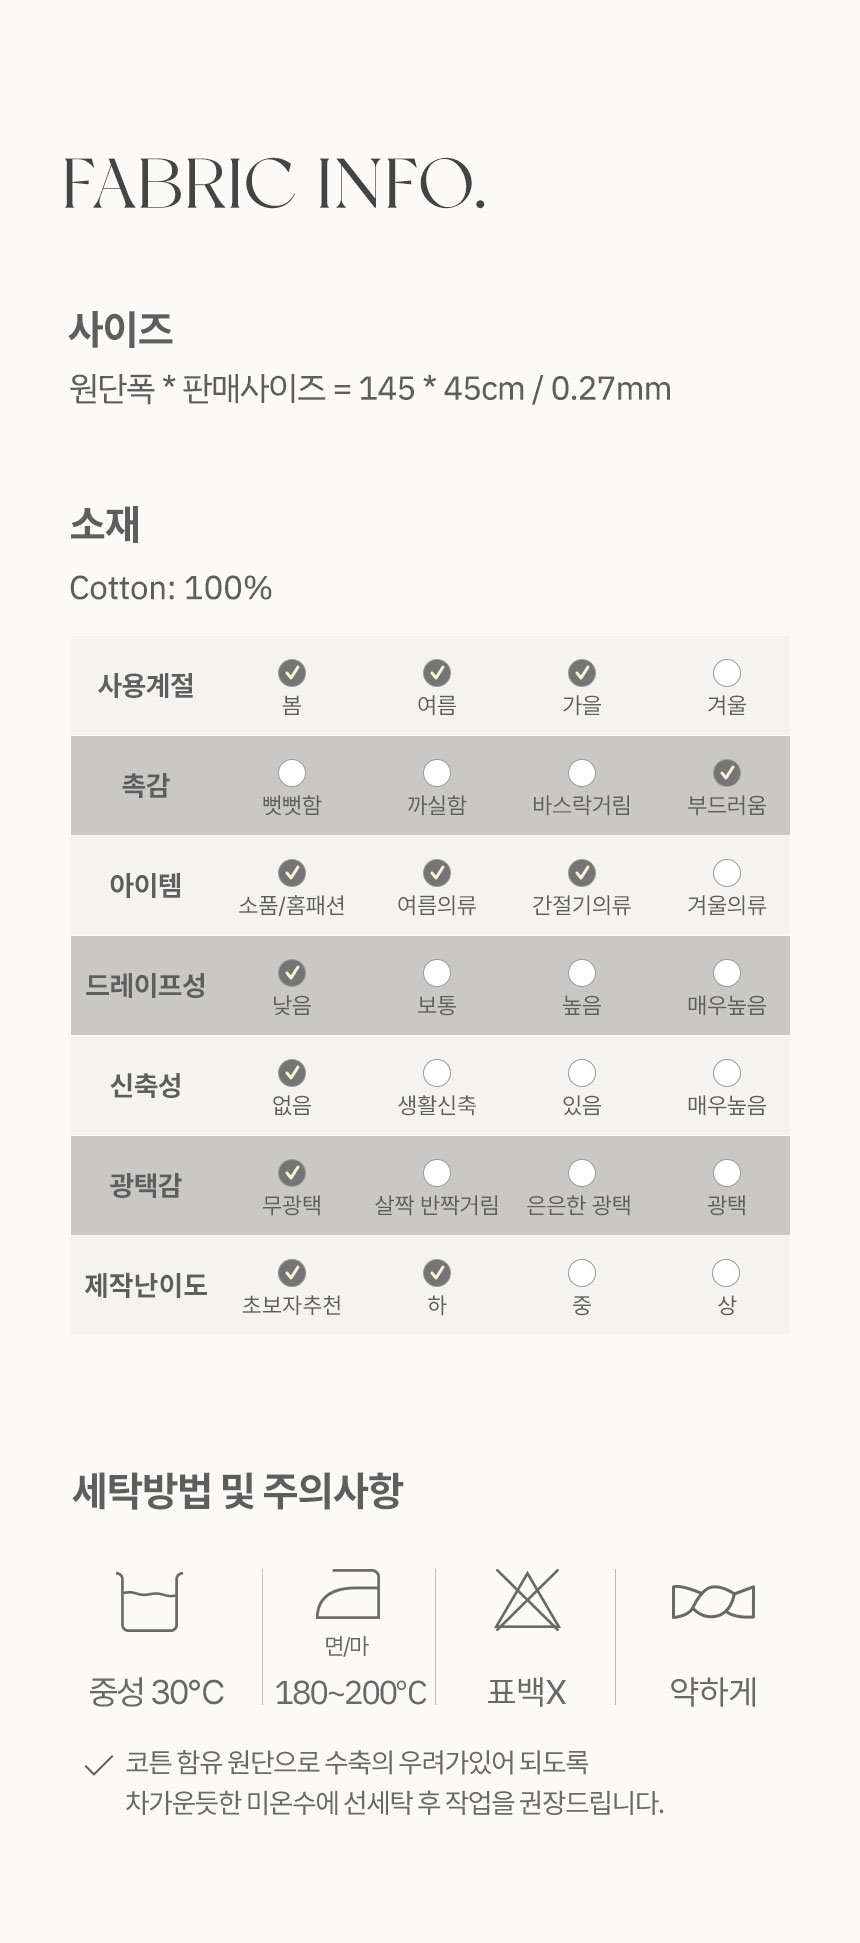860x1943 pixels.
Task: Click the 드레이프성 row label
Action: click(146, 985)
